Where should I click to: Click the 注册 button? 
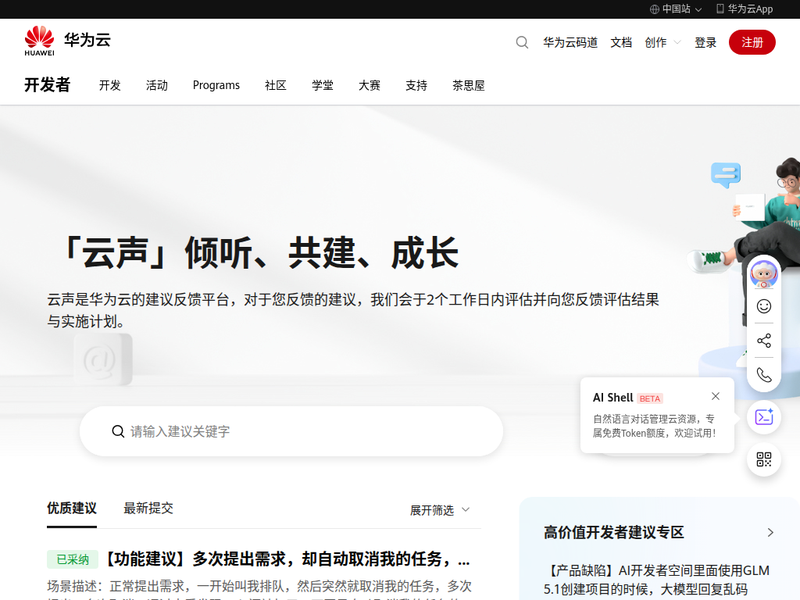pyautogui.click(x=752, y=42)
